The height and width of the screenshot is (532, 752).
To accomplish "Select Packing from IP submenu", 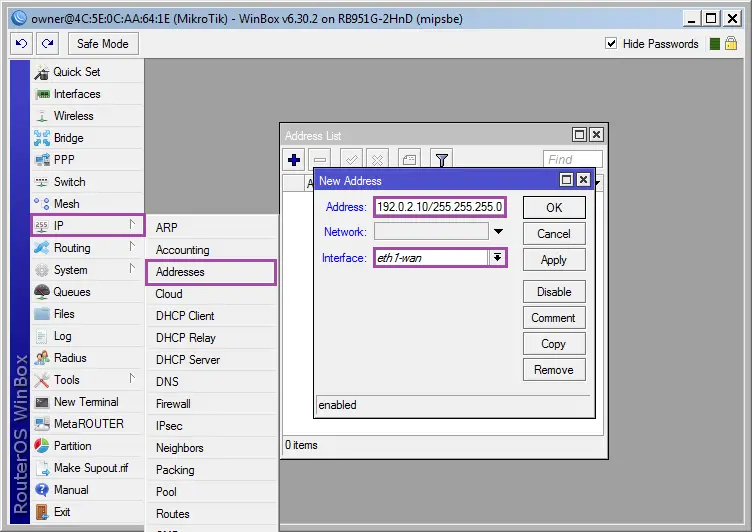I will (212, 470).
